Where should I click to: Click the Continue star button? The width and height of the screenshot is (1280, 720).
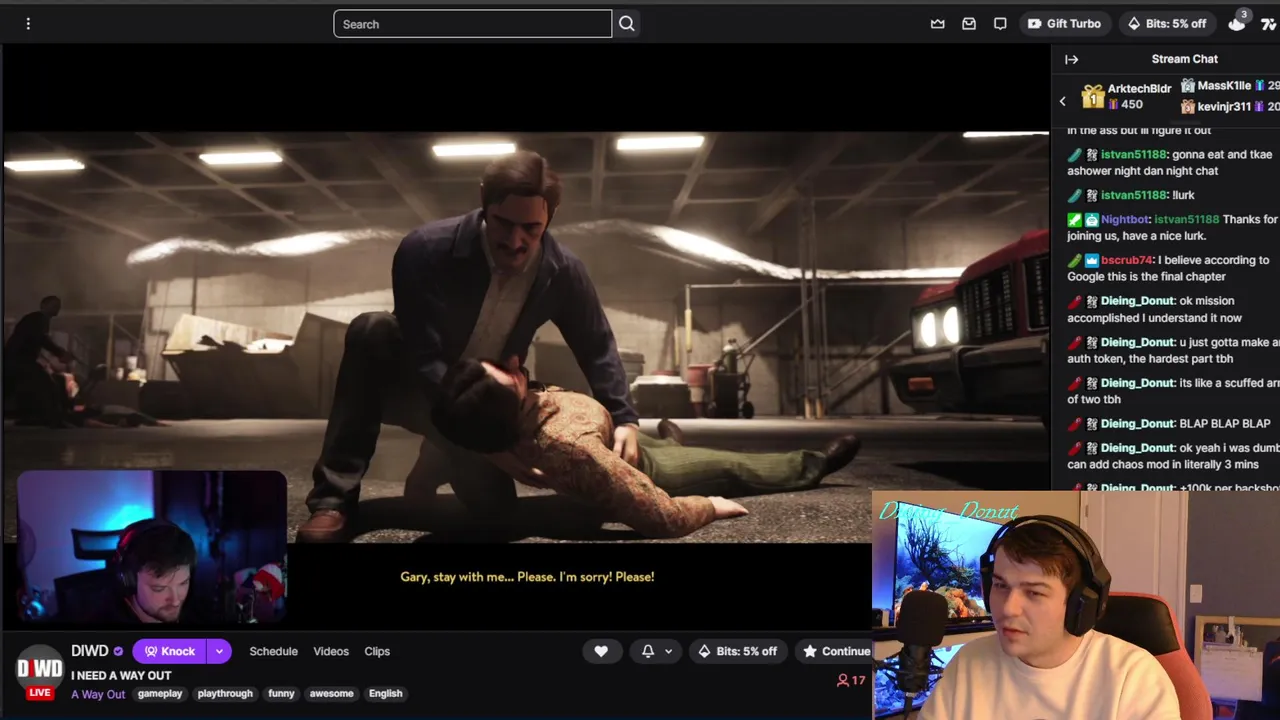(x=836, y=651)
